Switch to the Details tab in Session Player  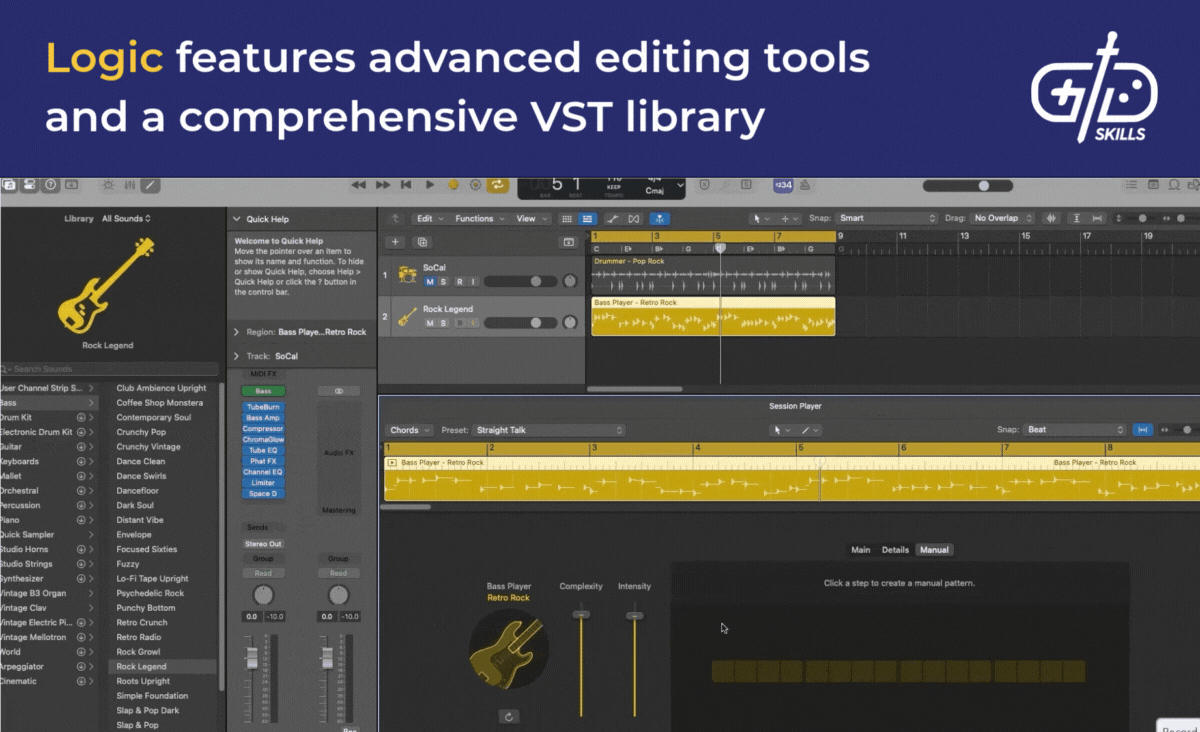click(x=896, y=549)
